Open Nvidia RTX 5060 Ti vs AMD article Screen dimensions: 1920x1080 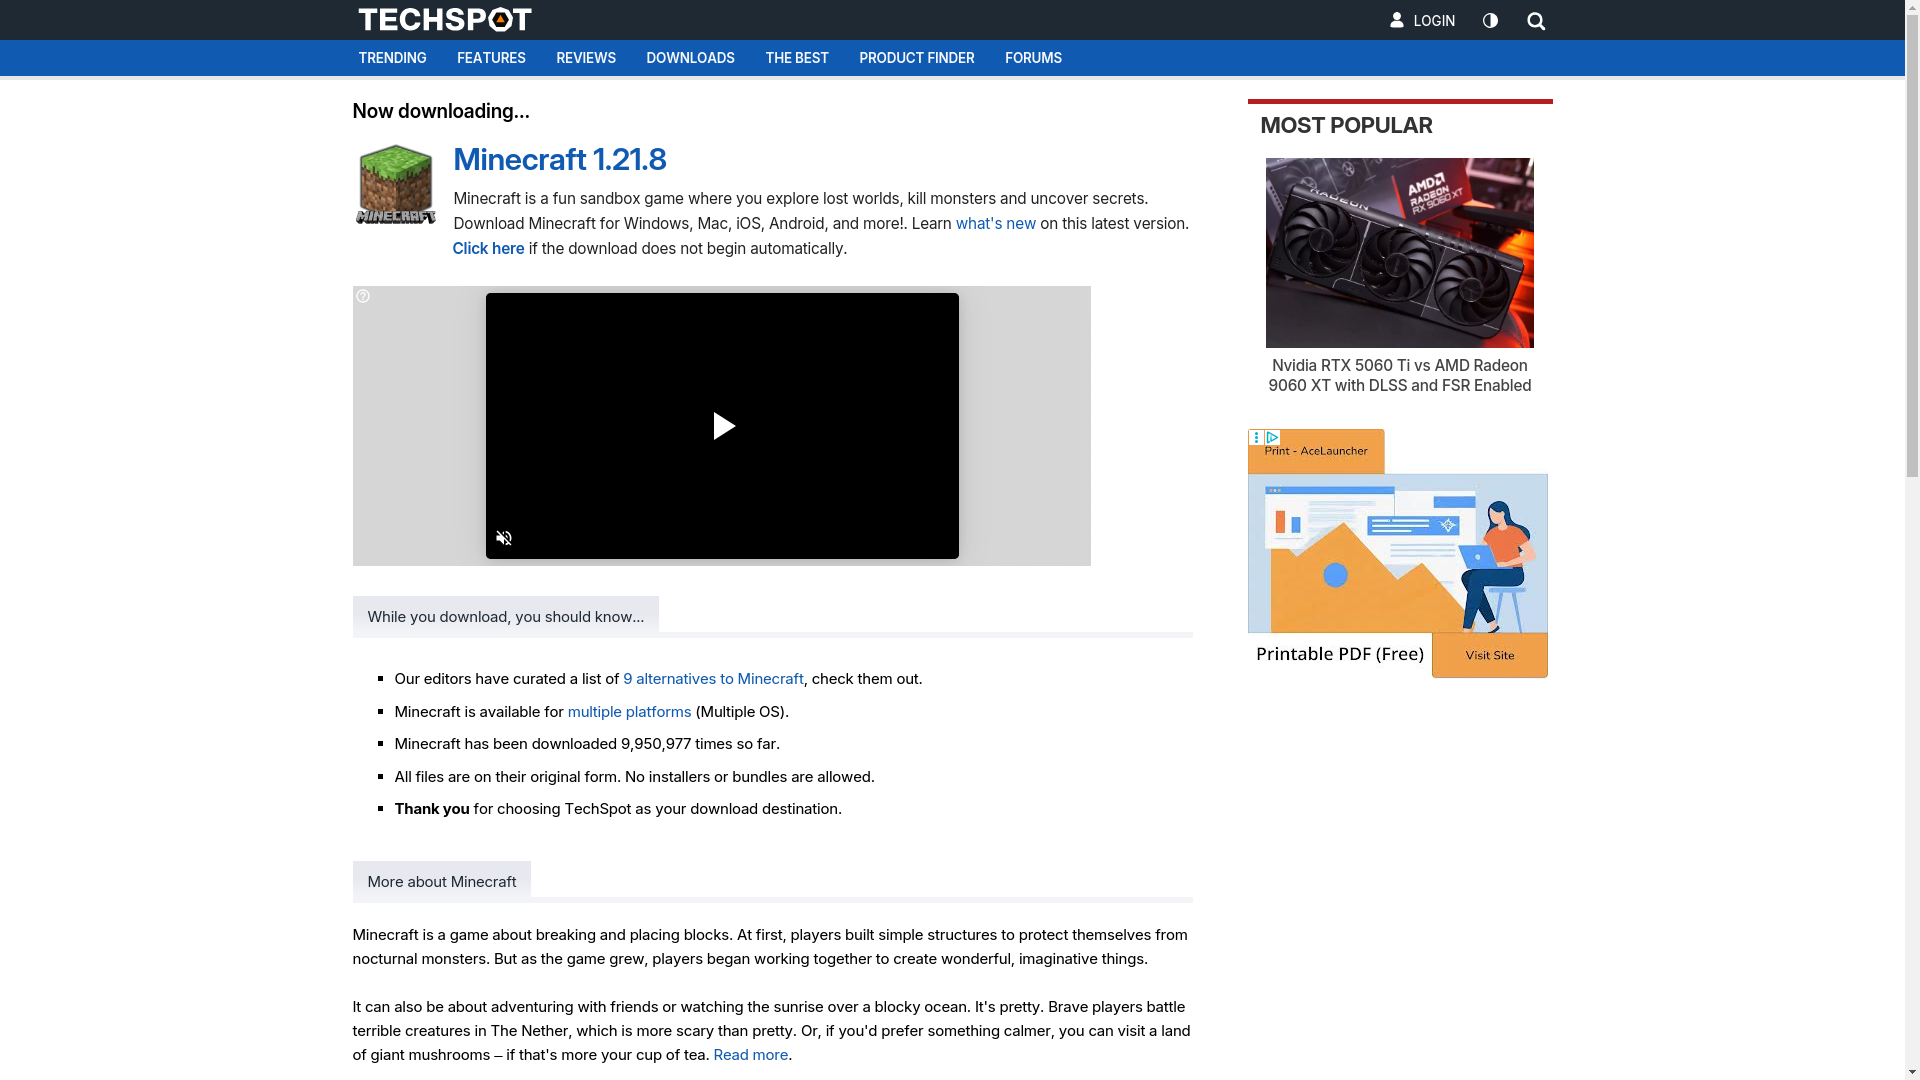pos(1399,376)
